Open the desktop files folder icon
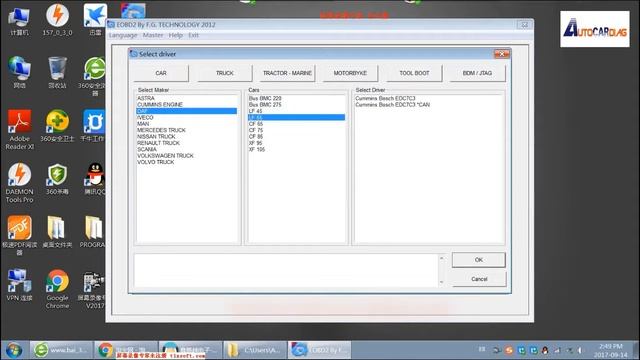Screen dimensions: 640x360 tap(57, 232)
